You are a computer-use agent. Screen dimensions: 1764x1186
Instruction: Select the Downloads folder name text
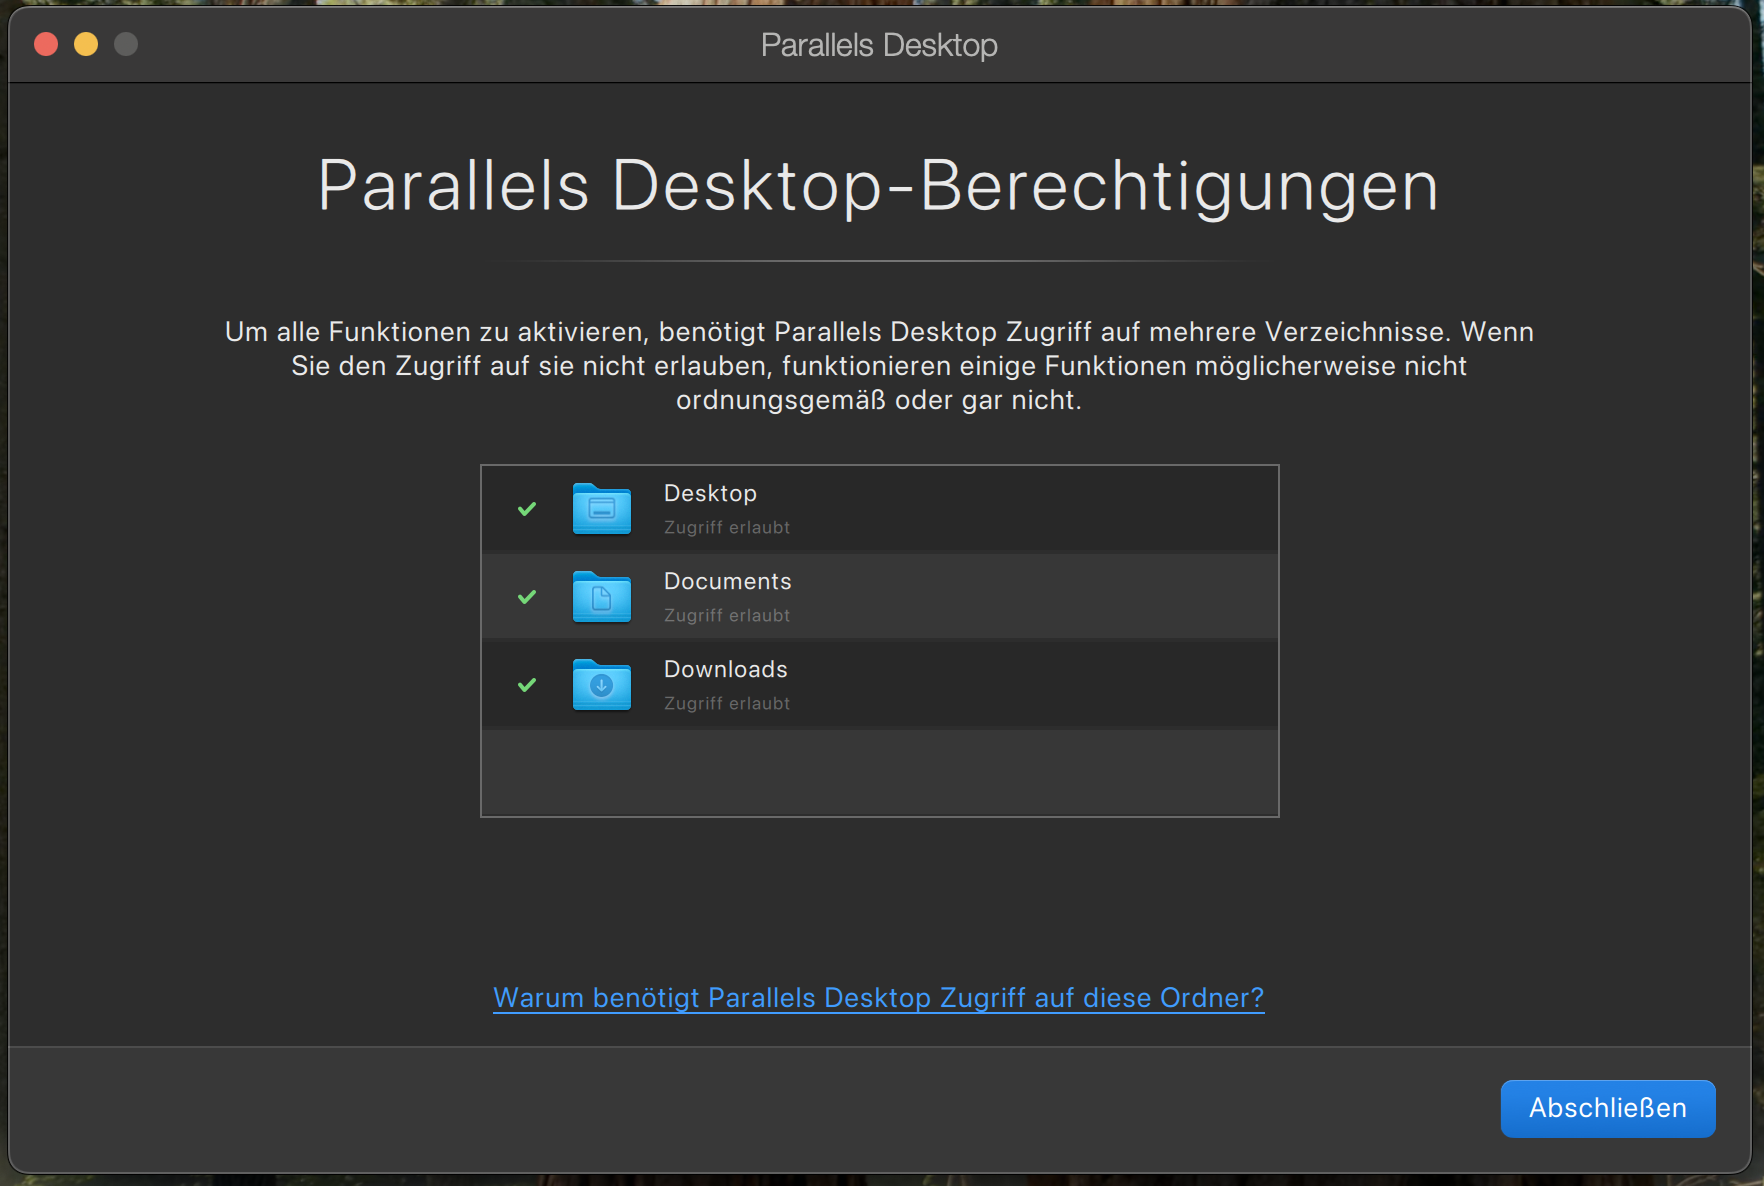click(x=726, y=669)
